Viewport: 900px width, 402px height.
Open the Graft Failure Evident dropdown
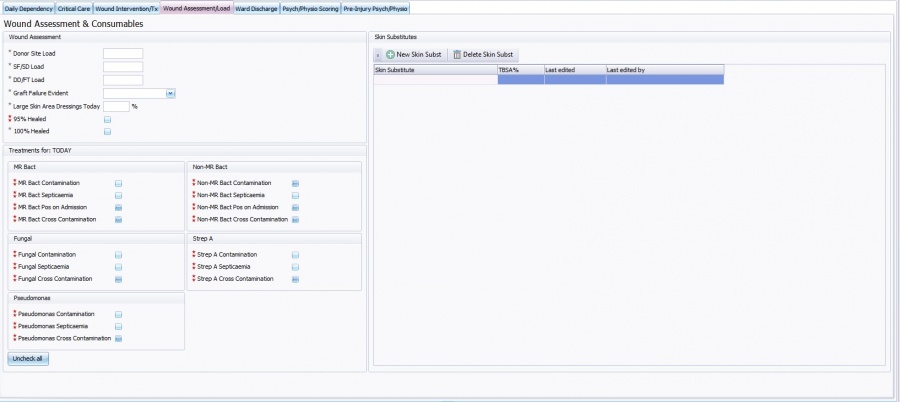click(x=171, y=93)
